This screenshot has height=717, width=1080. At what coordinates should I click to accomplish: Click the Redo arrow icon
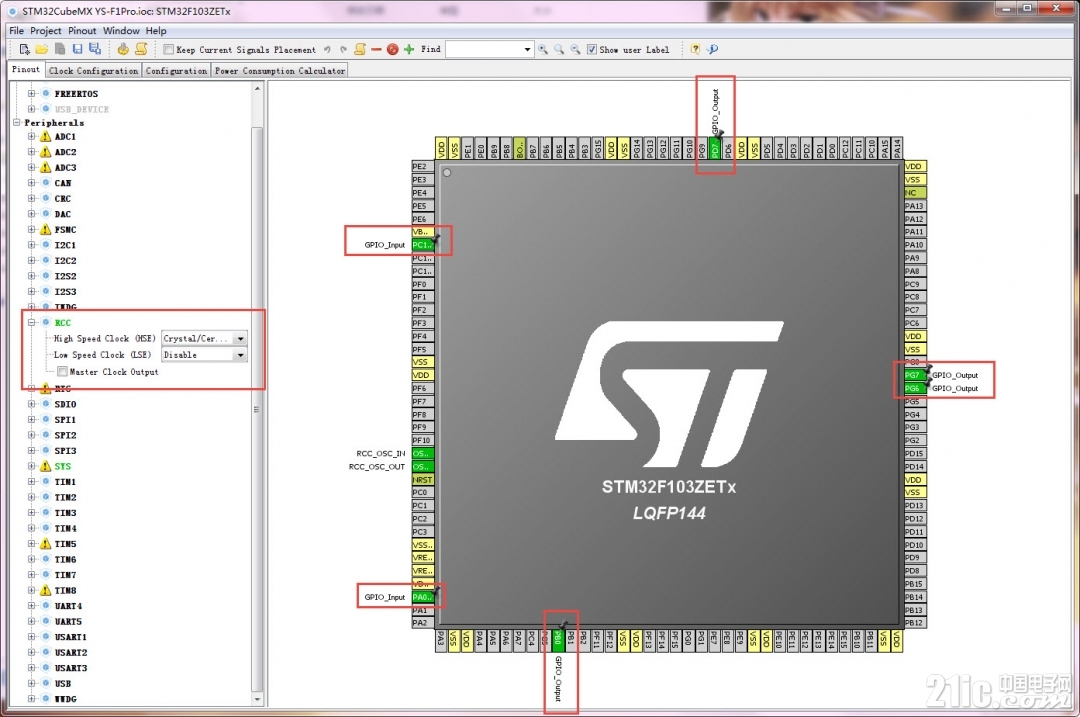pyautogui.click(x=344, y=50)
